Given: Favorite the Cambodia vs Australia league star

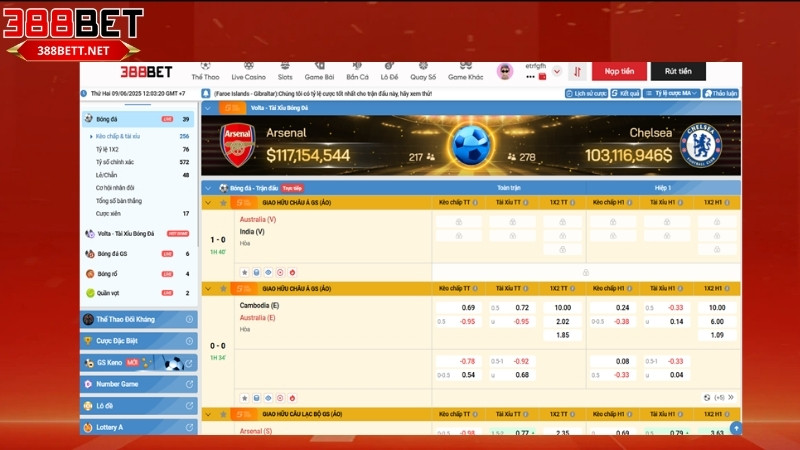Looking at the screenshot, I should pos(223,289).
